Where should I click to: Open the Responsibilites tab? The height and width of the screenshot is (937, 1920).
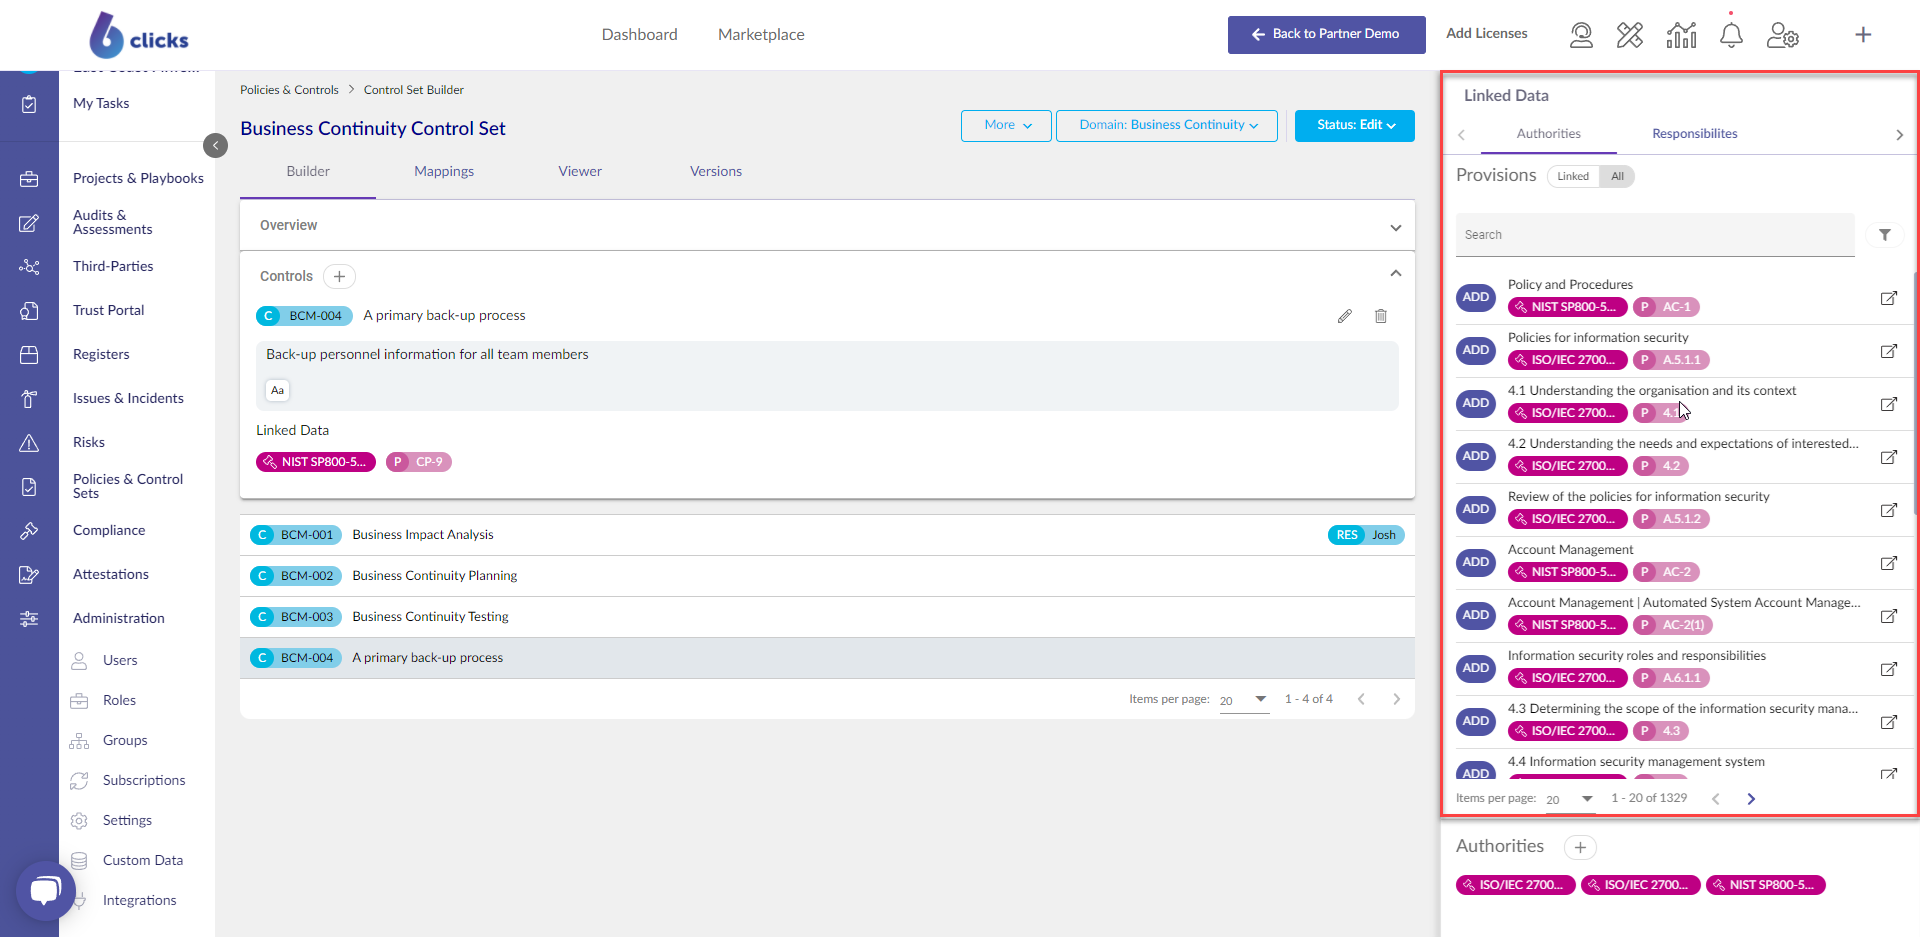tap(1694, 134)
